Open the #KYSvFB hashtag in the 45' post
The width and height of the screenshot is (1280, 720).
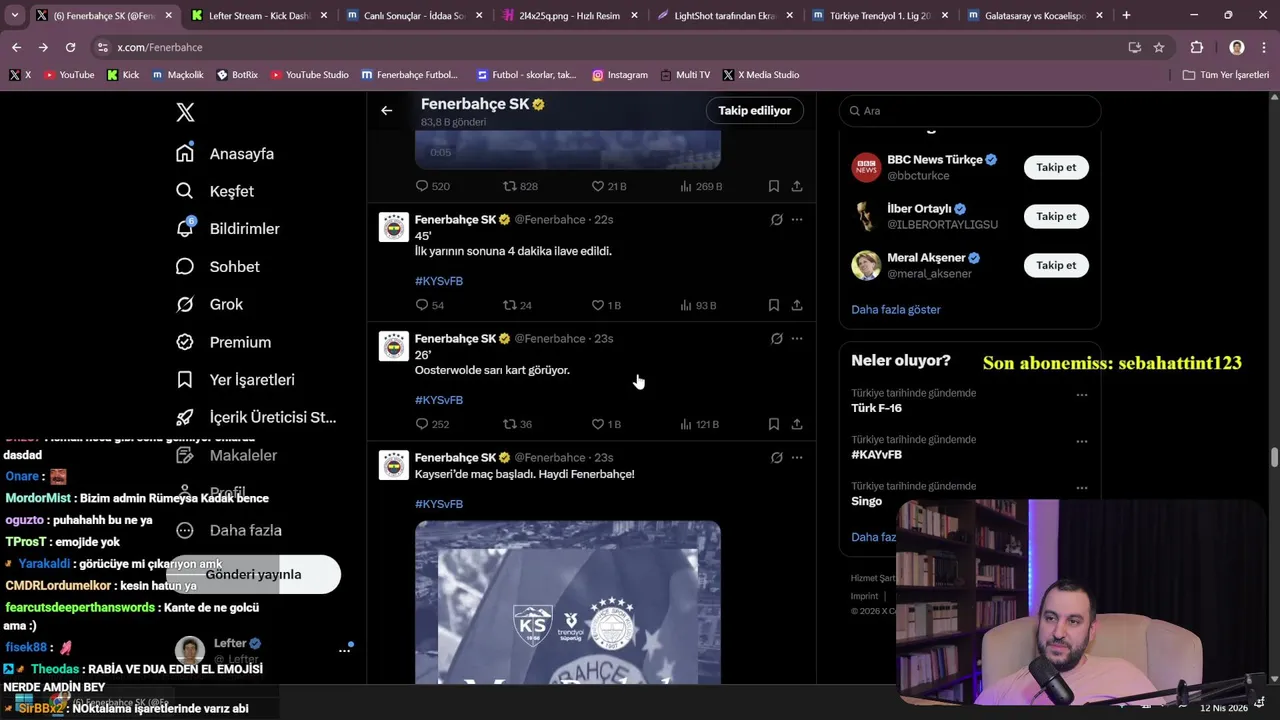click(439, 281)
